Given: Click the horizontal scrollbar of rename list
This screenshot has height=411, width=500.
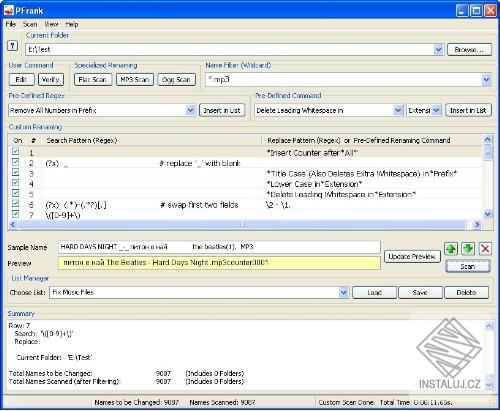Looking at the screenshot, I should [x=242, y=225].
